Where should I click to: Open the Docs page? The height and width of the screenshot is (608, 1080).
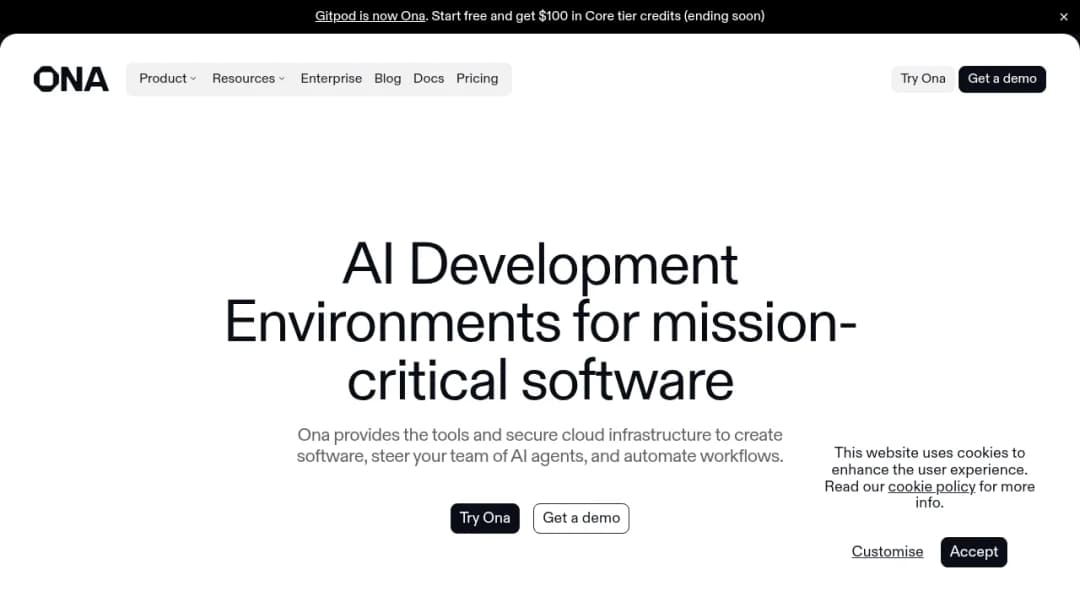click(x=428, y=78)
